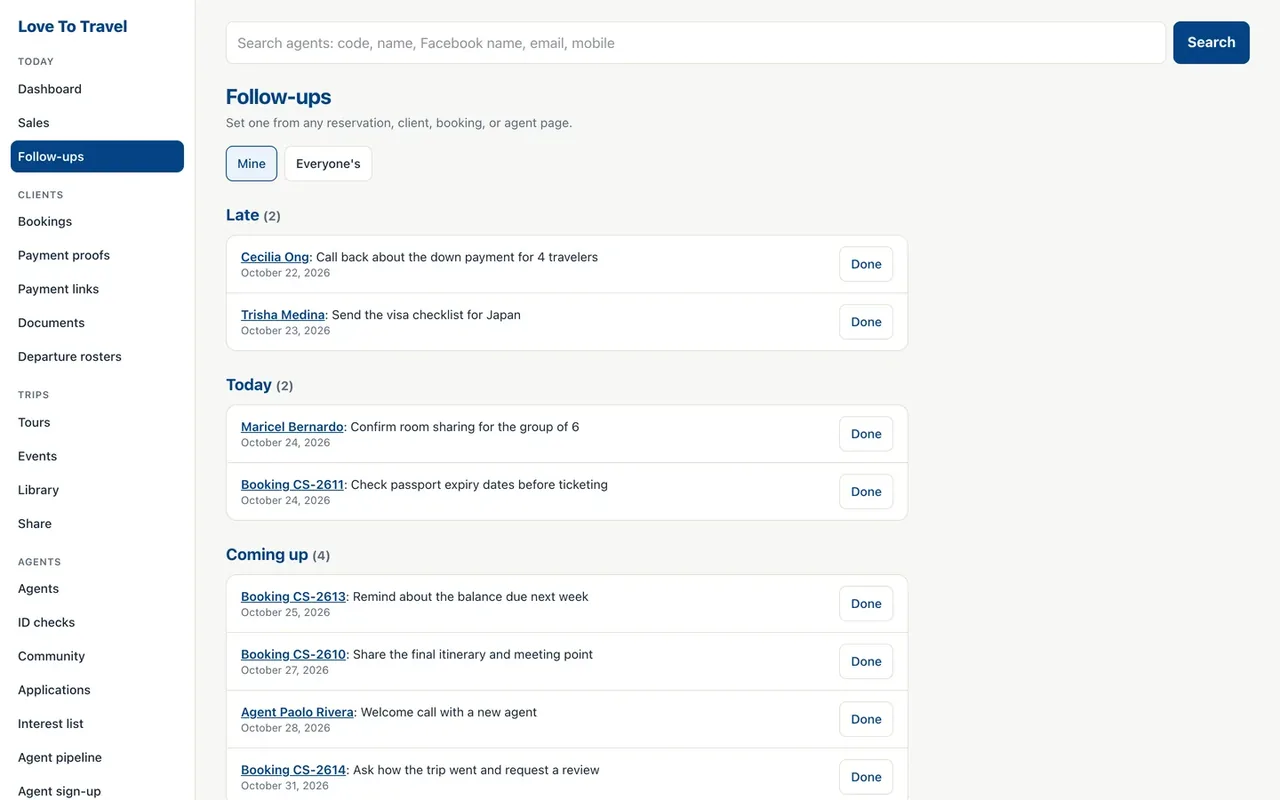Open the Cecilia Ong client link
This screenshot has height=800, width=1280.
click(275, 257)
